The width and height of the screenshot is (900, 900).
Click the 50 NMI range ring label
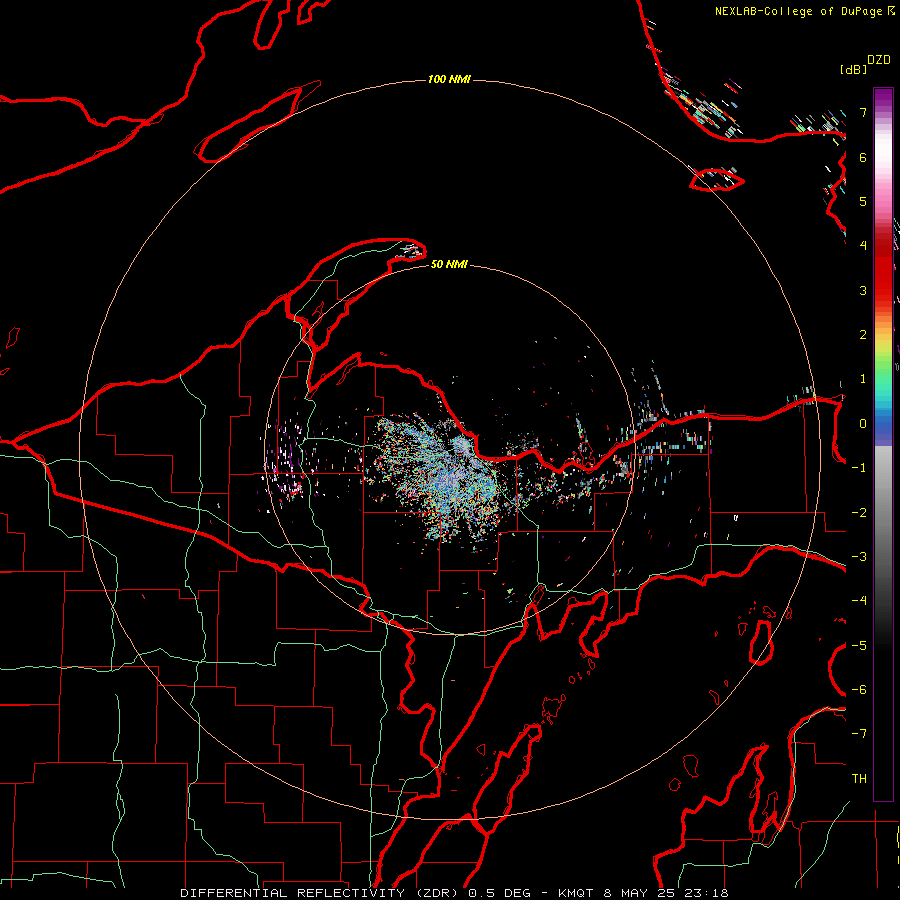click(x=449, y=264)
